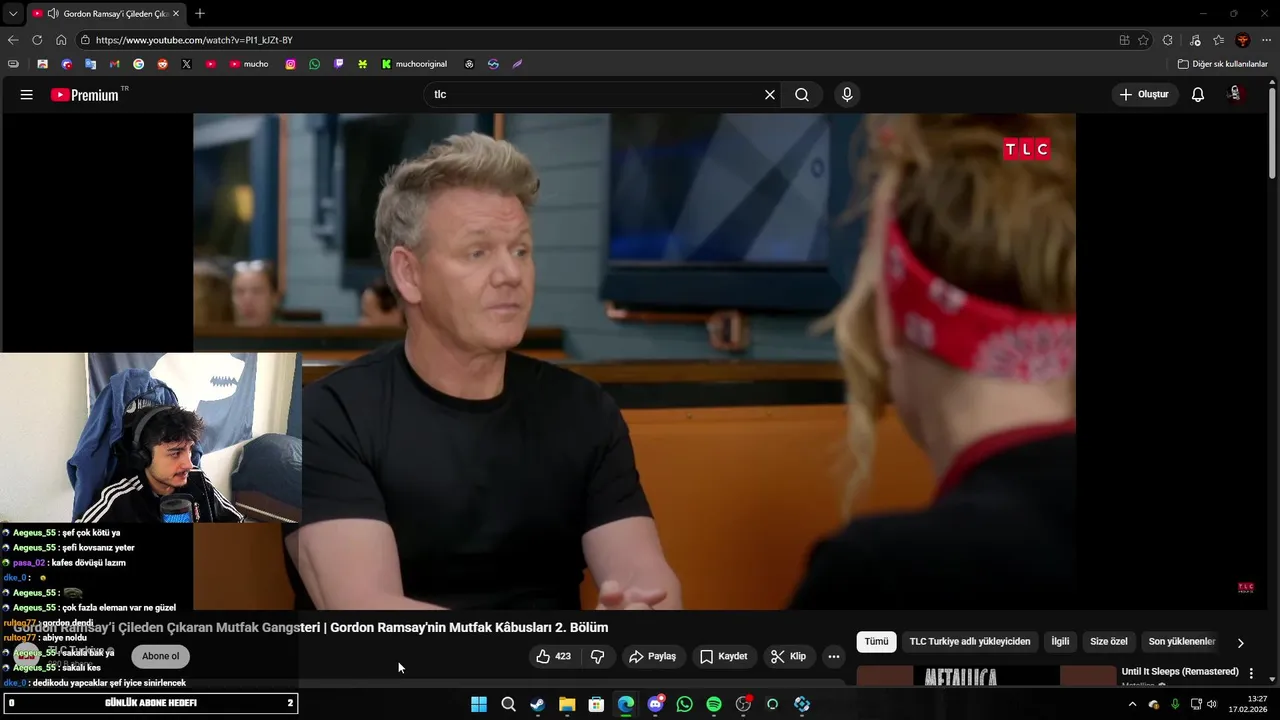
Task: Open the Twitch bookmark icon
Action: click(339, 64)
